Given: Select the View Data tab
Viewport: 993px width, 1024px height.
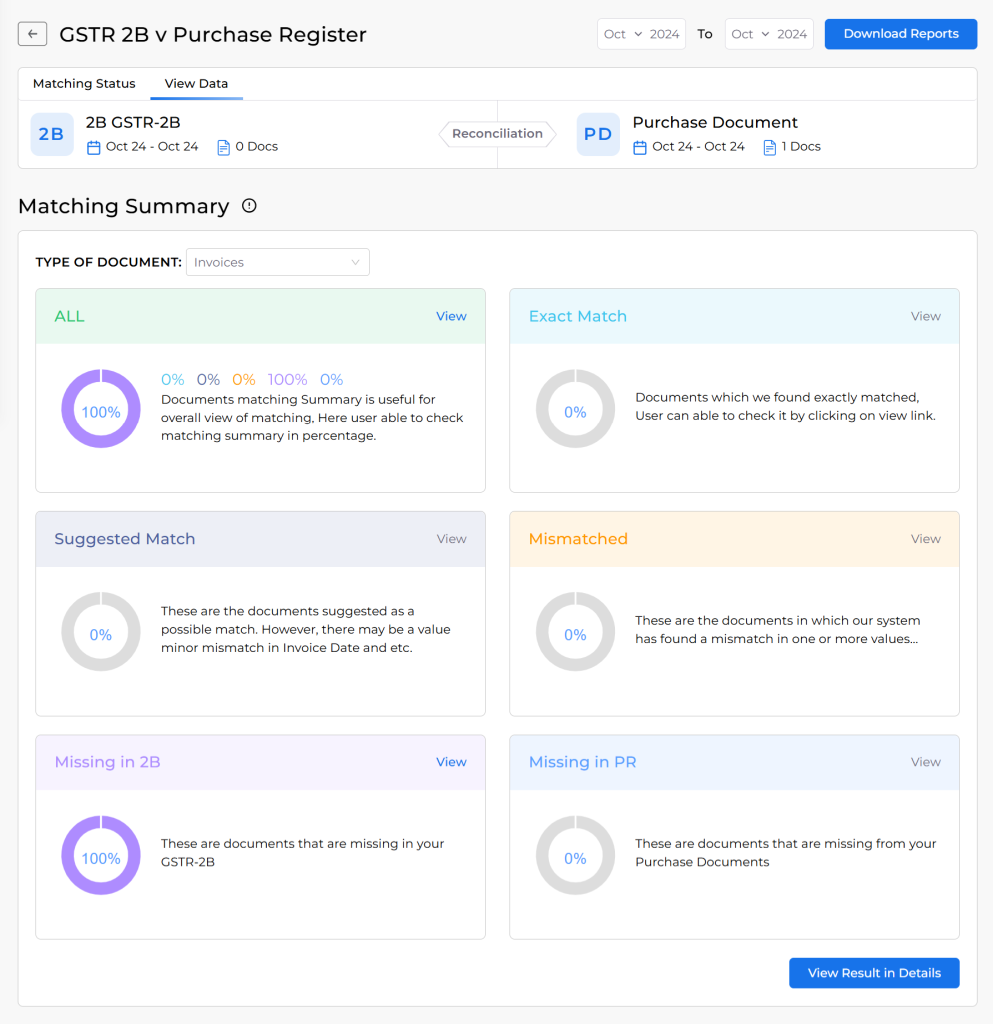Looking at the screenshot, I should pos(197,84).
